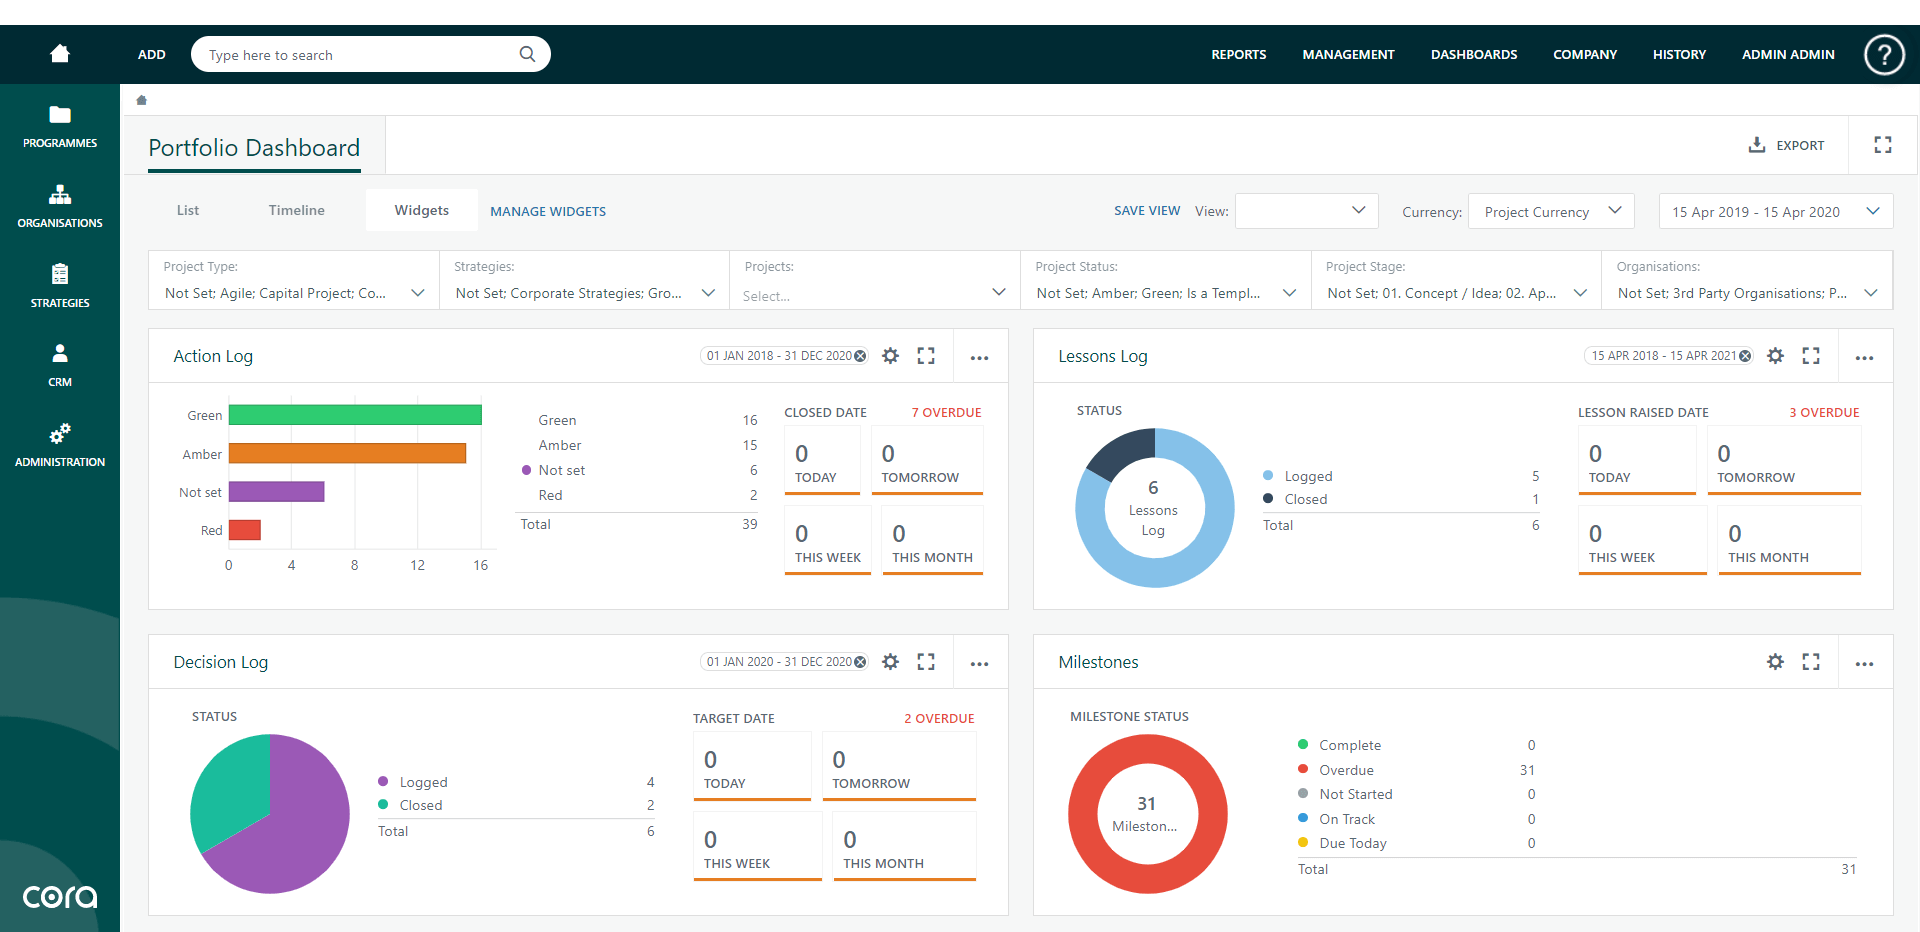Click Amber bar in Action Log chart

[347, 453]
